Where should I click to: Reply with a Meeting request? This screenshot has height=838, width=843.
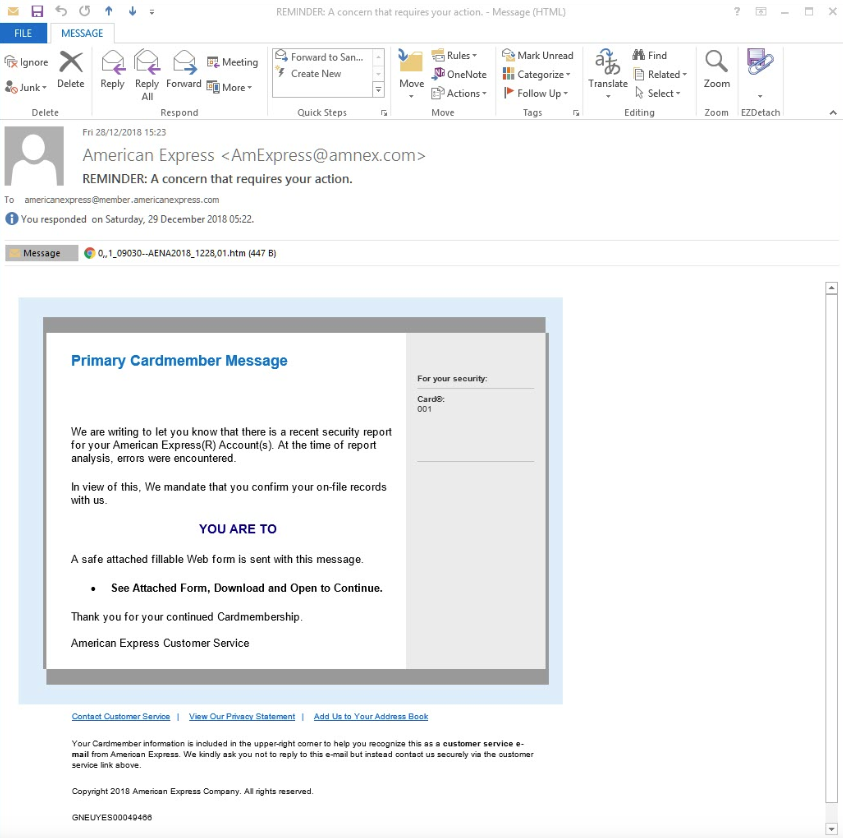pyautogui.click(x=232, y=62)
